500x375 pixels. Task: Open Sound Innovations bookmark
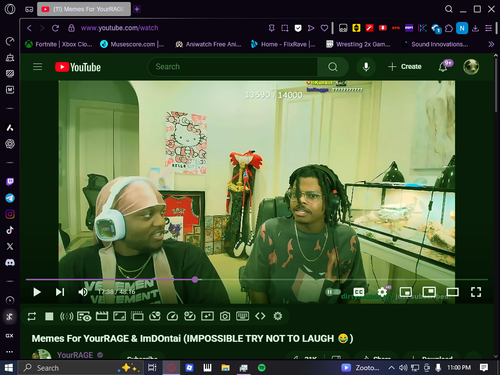pyautogui.click(x=435, y=44)
